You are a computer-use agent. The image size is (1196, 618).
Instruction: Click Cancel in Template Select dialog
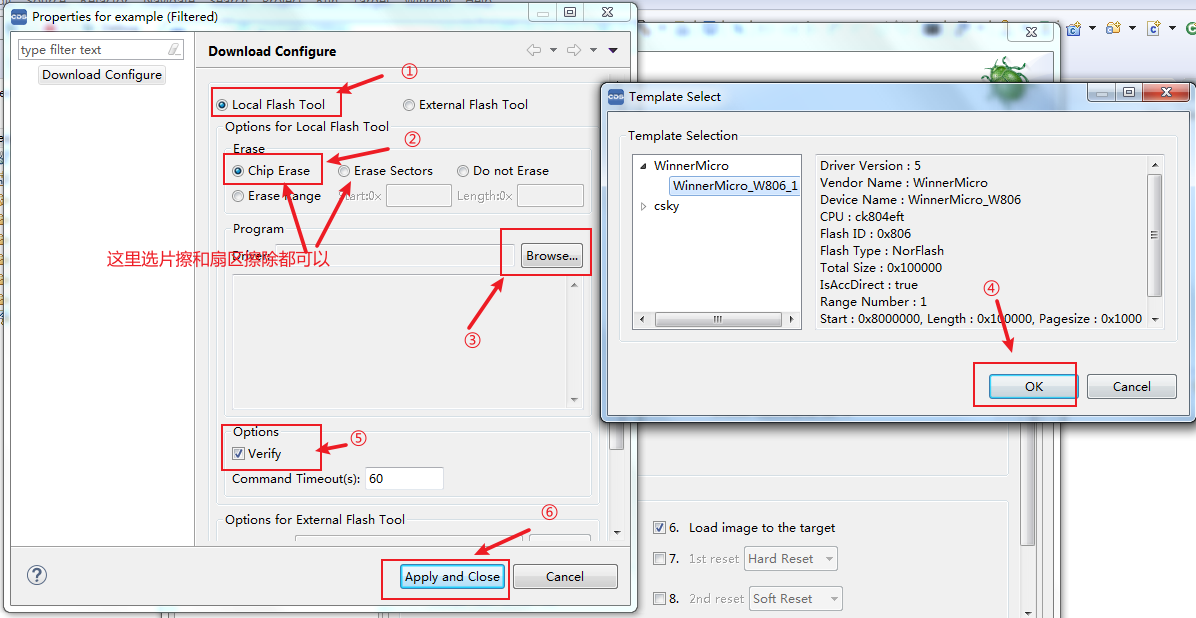1131,387
